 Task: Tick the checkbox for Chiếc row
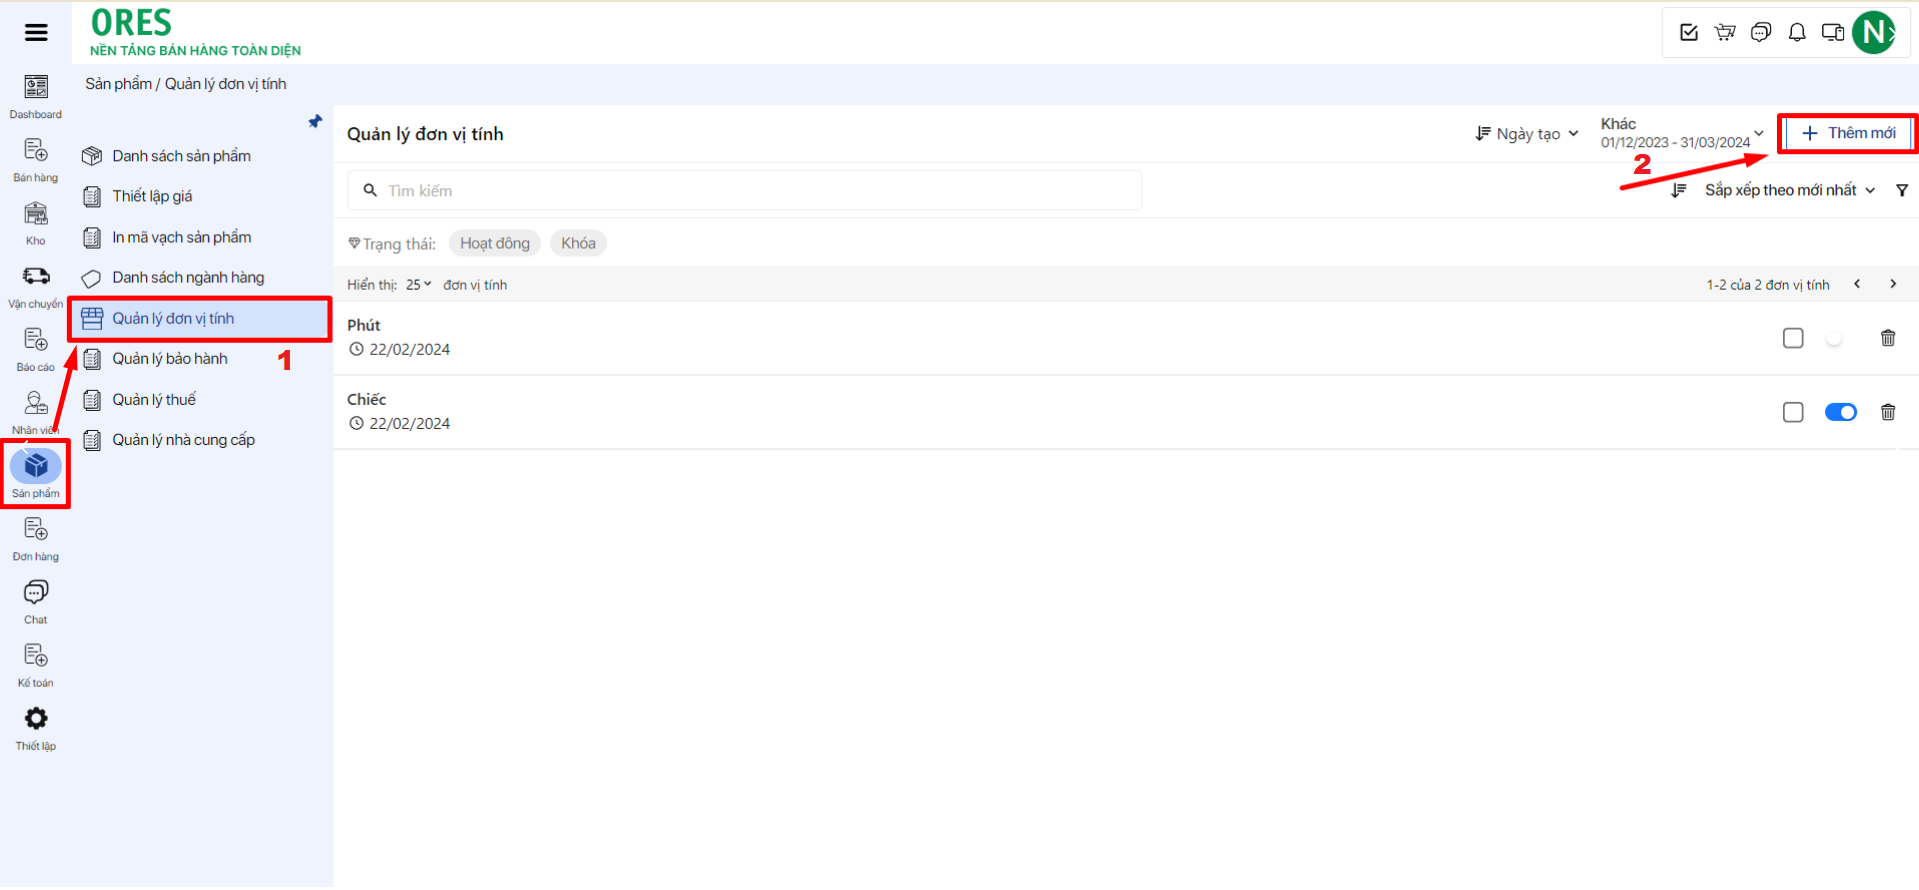tap(1792, 412)
